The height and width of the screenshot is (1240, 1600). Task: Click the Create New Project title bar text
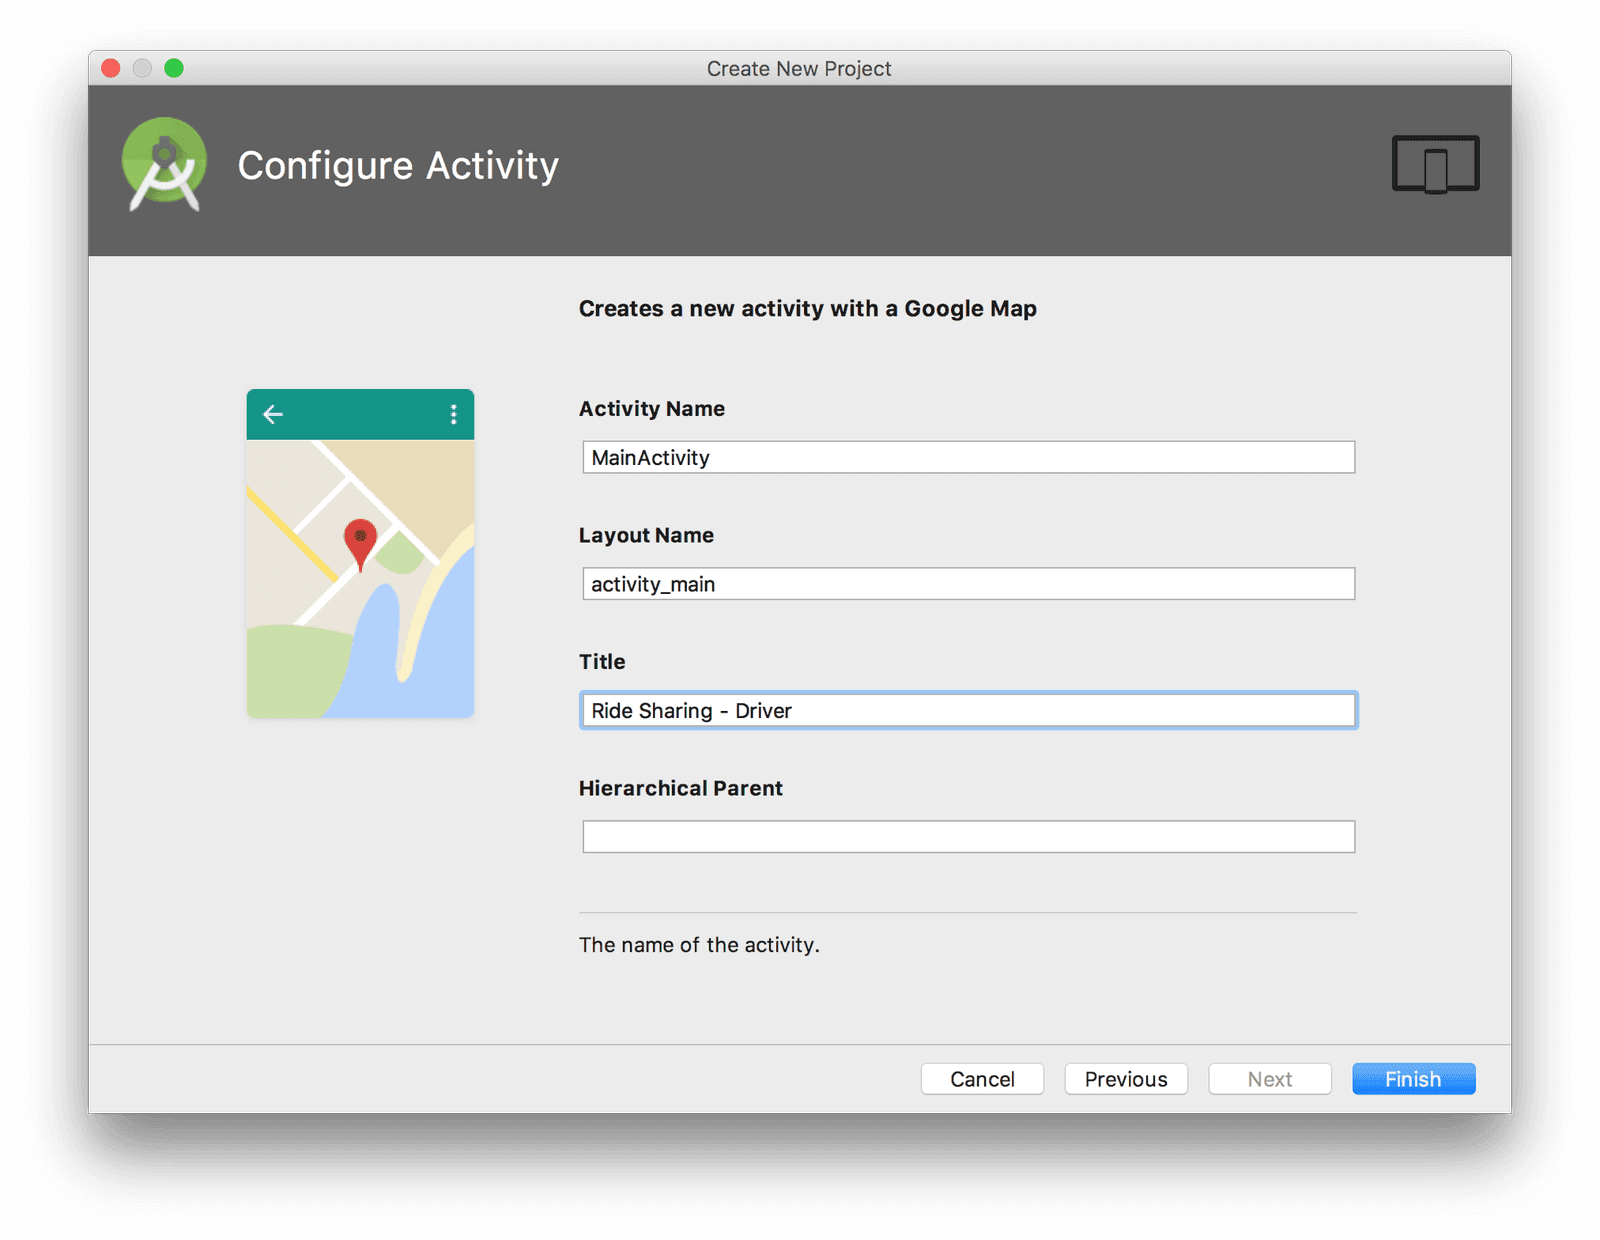point(799,68)
